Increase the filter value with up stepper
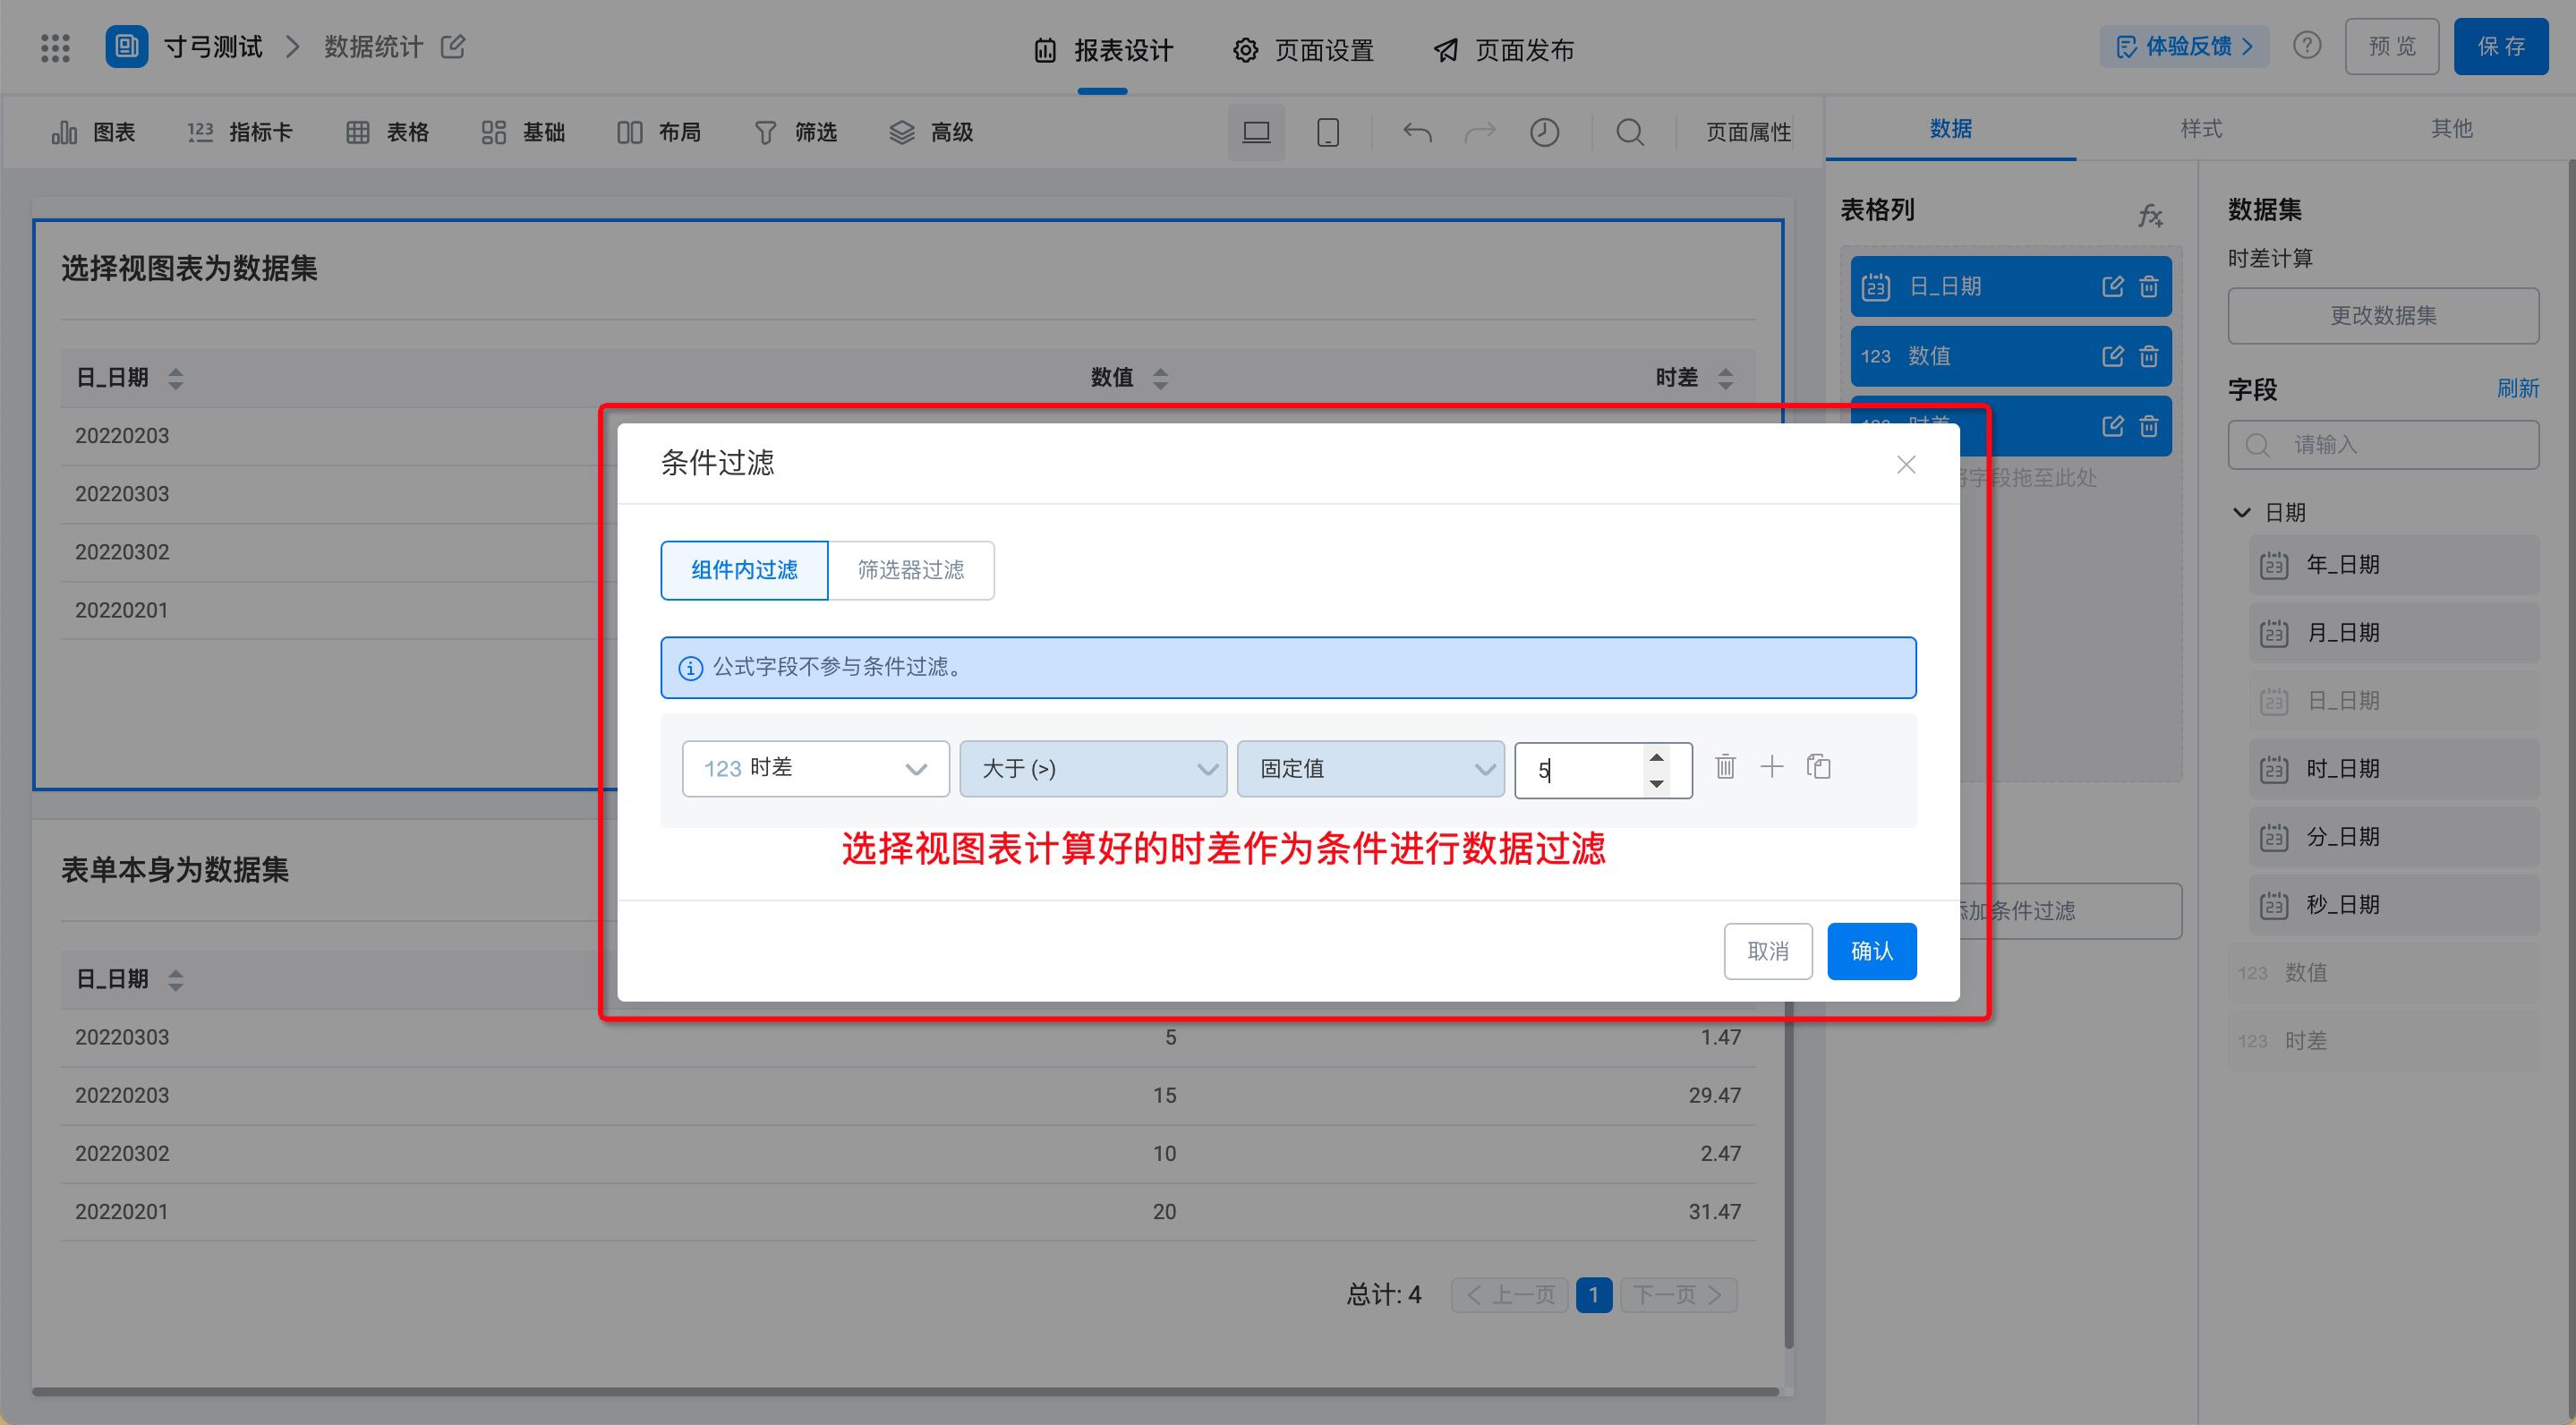Image resolution: width=2576 pixels, height=1425 pixels. coord(1656,757)
